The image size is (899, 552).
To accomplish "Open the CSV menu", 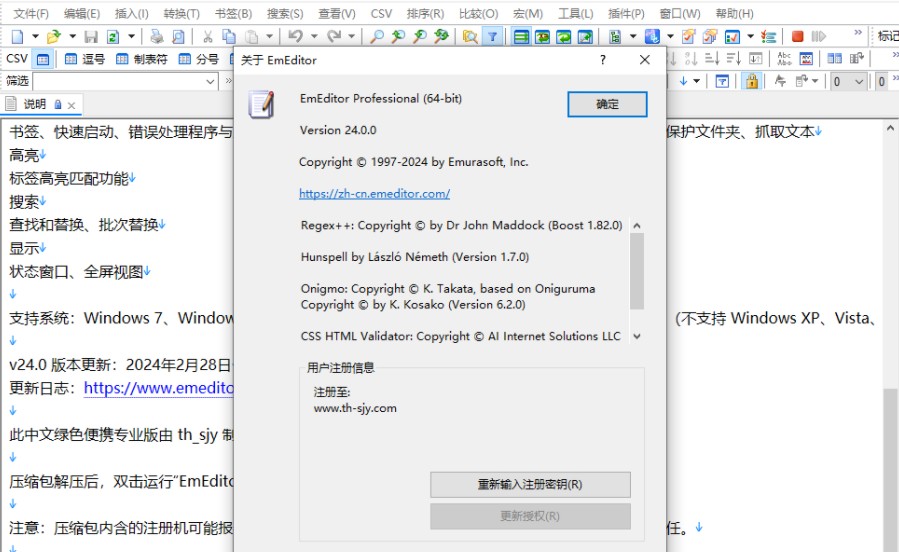I will pyautogui.click(x=381, y=13).
